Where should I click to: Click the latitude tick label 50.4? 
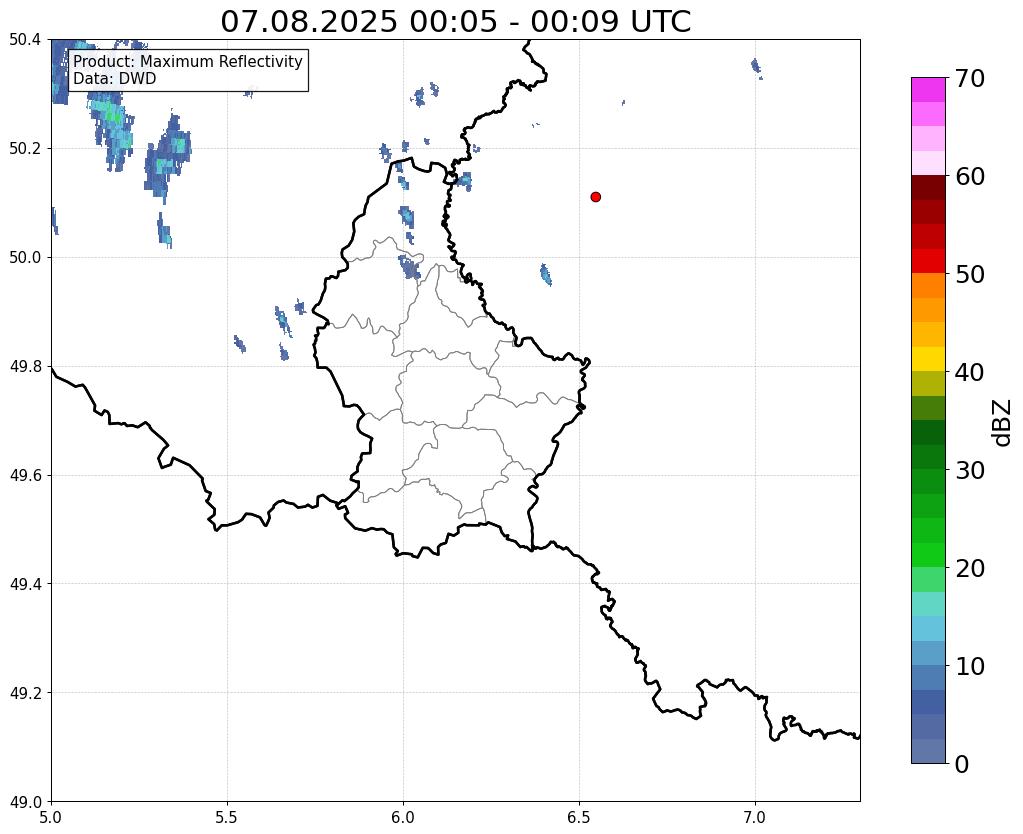pyautogui.click(x=25, y=40)
